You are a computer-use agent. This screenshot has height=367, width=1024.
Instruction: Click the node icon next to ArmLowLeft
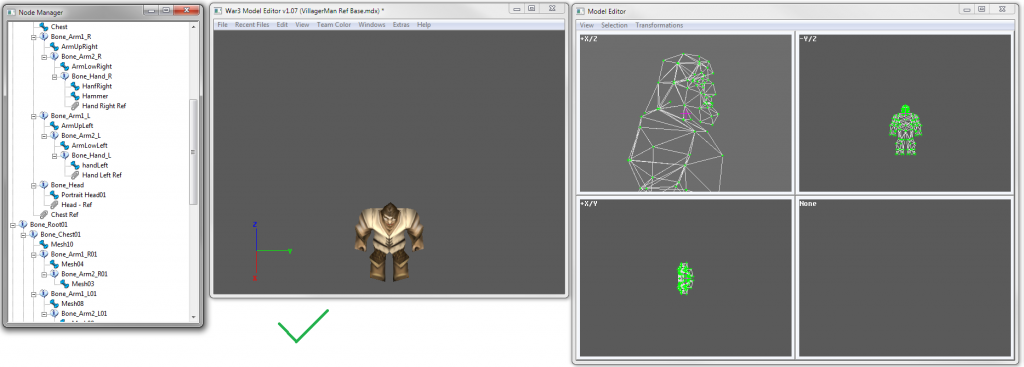click(x=65, y=146)
